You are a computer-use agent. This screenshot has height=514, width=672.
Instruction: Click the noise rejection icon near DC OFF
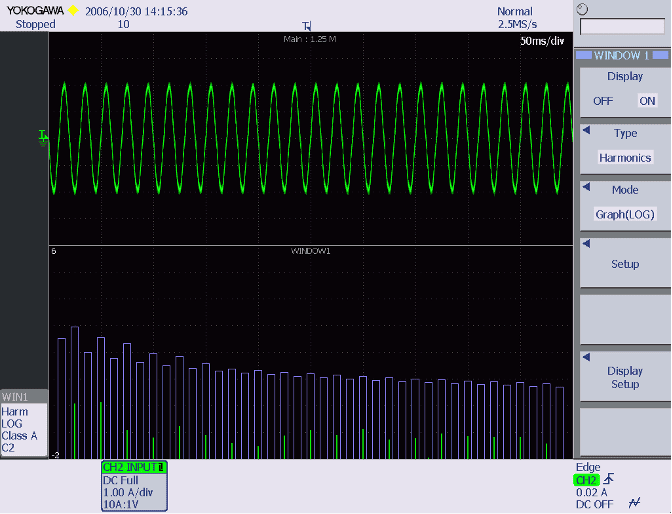(x=633, y=503)
